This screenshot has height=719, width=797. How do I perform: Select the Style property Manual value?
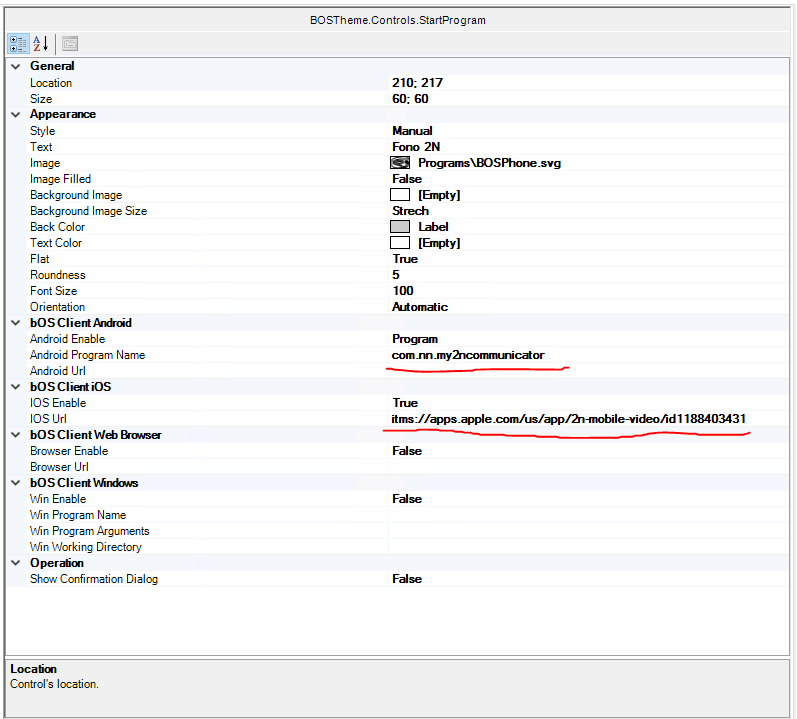click(412, 131)
